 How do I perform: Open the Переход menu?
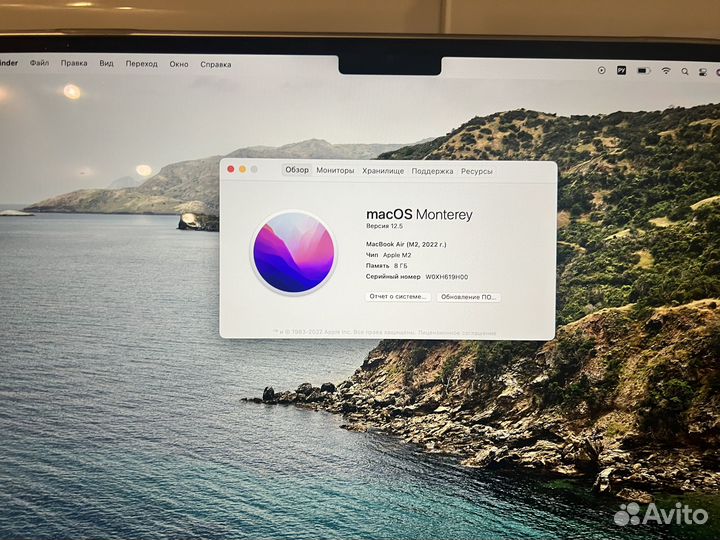[x=141, y=64]
